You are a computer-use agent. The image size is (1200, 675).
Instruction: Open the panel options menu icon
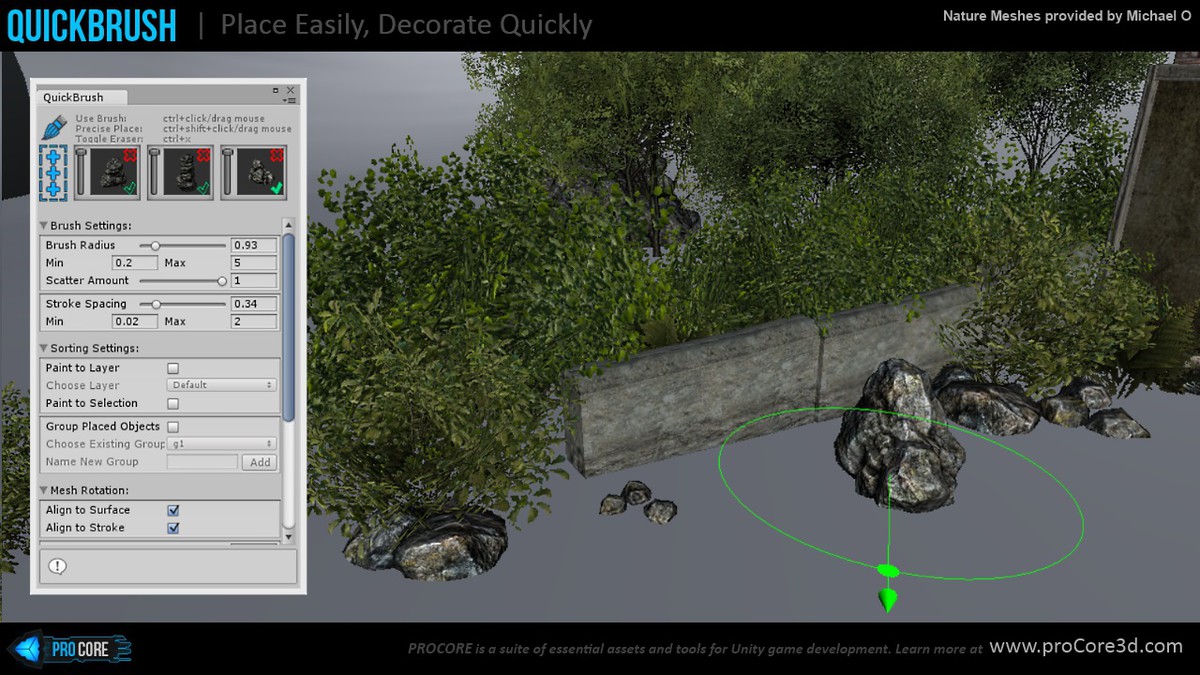pyautogui.click(x=290, y=100)
